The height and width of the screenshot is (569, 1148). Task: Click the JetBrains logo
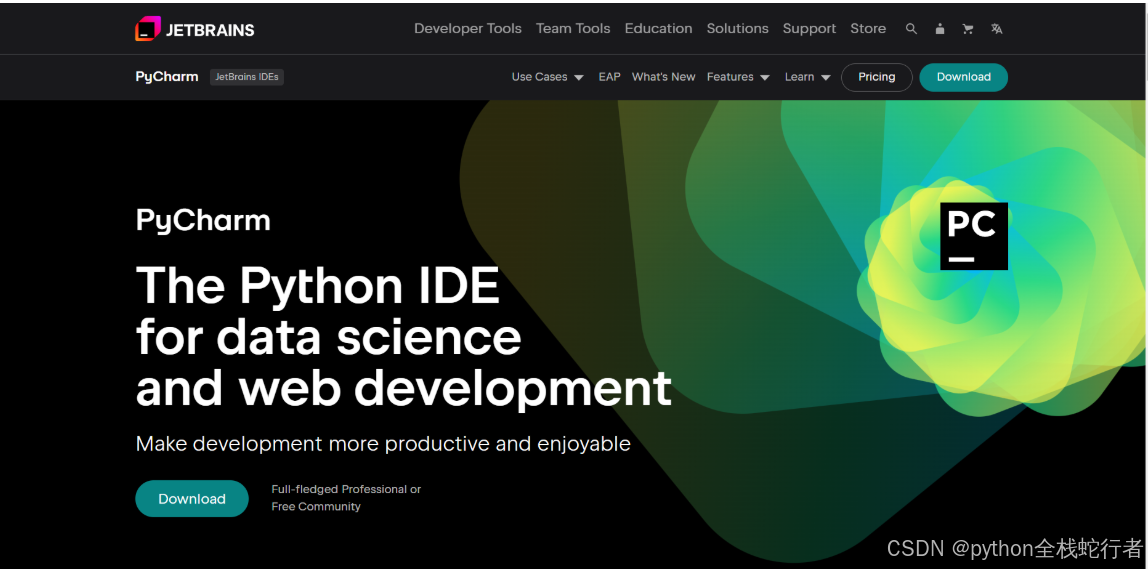(x=195, y=29)
